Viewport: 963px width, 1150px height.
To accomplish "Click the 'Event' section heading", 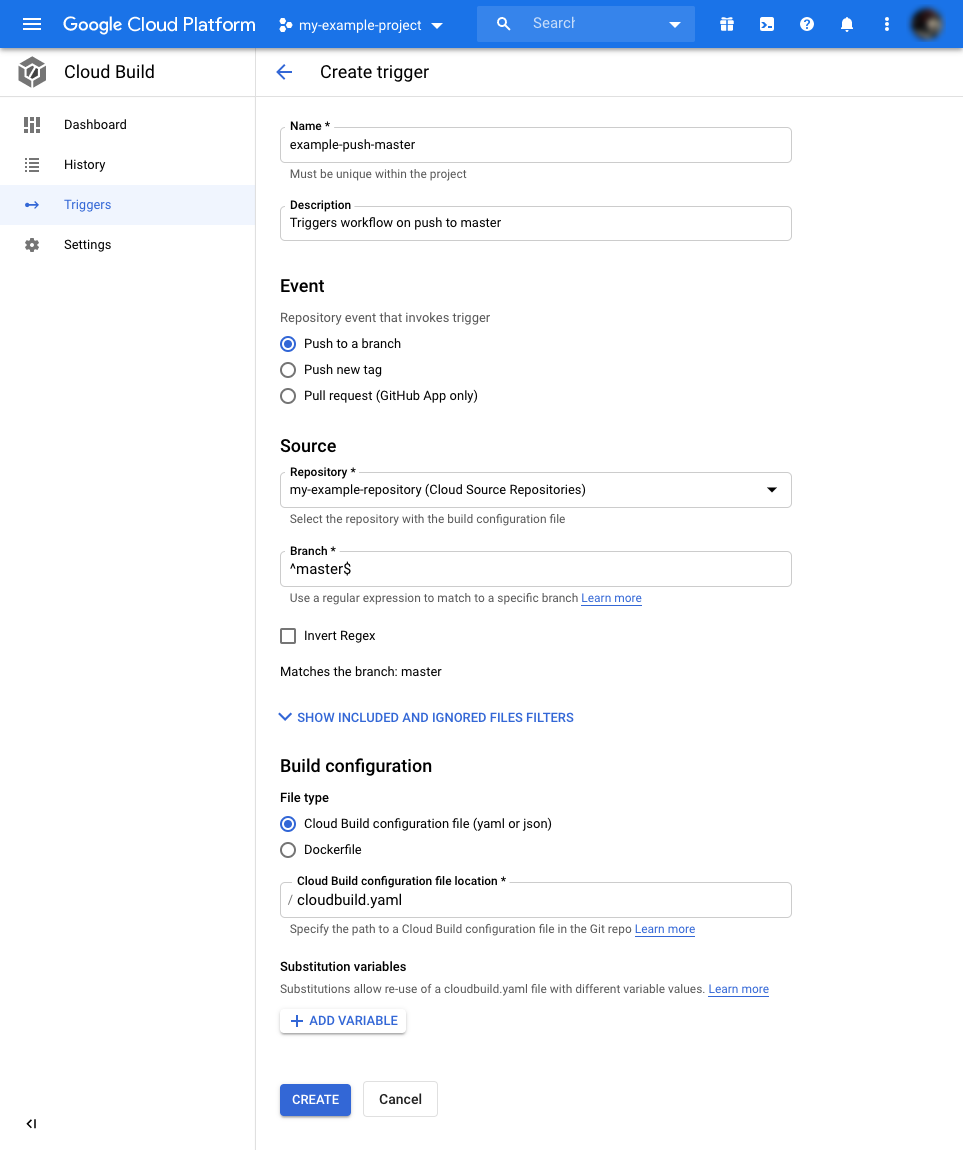I will click(302, 286).
